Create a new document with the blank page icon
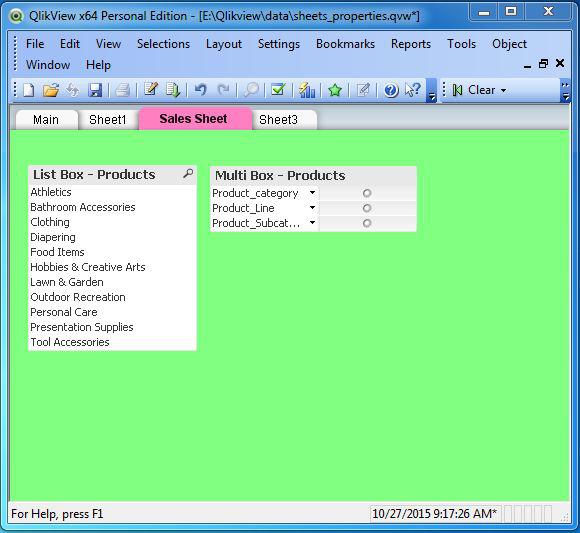The width and height of the screenshot is (580, 533). (x=29, y=90)
